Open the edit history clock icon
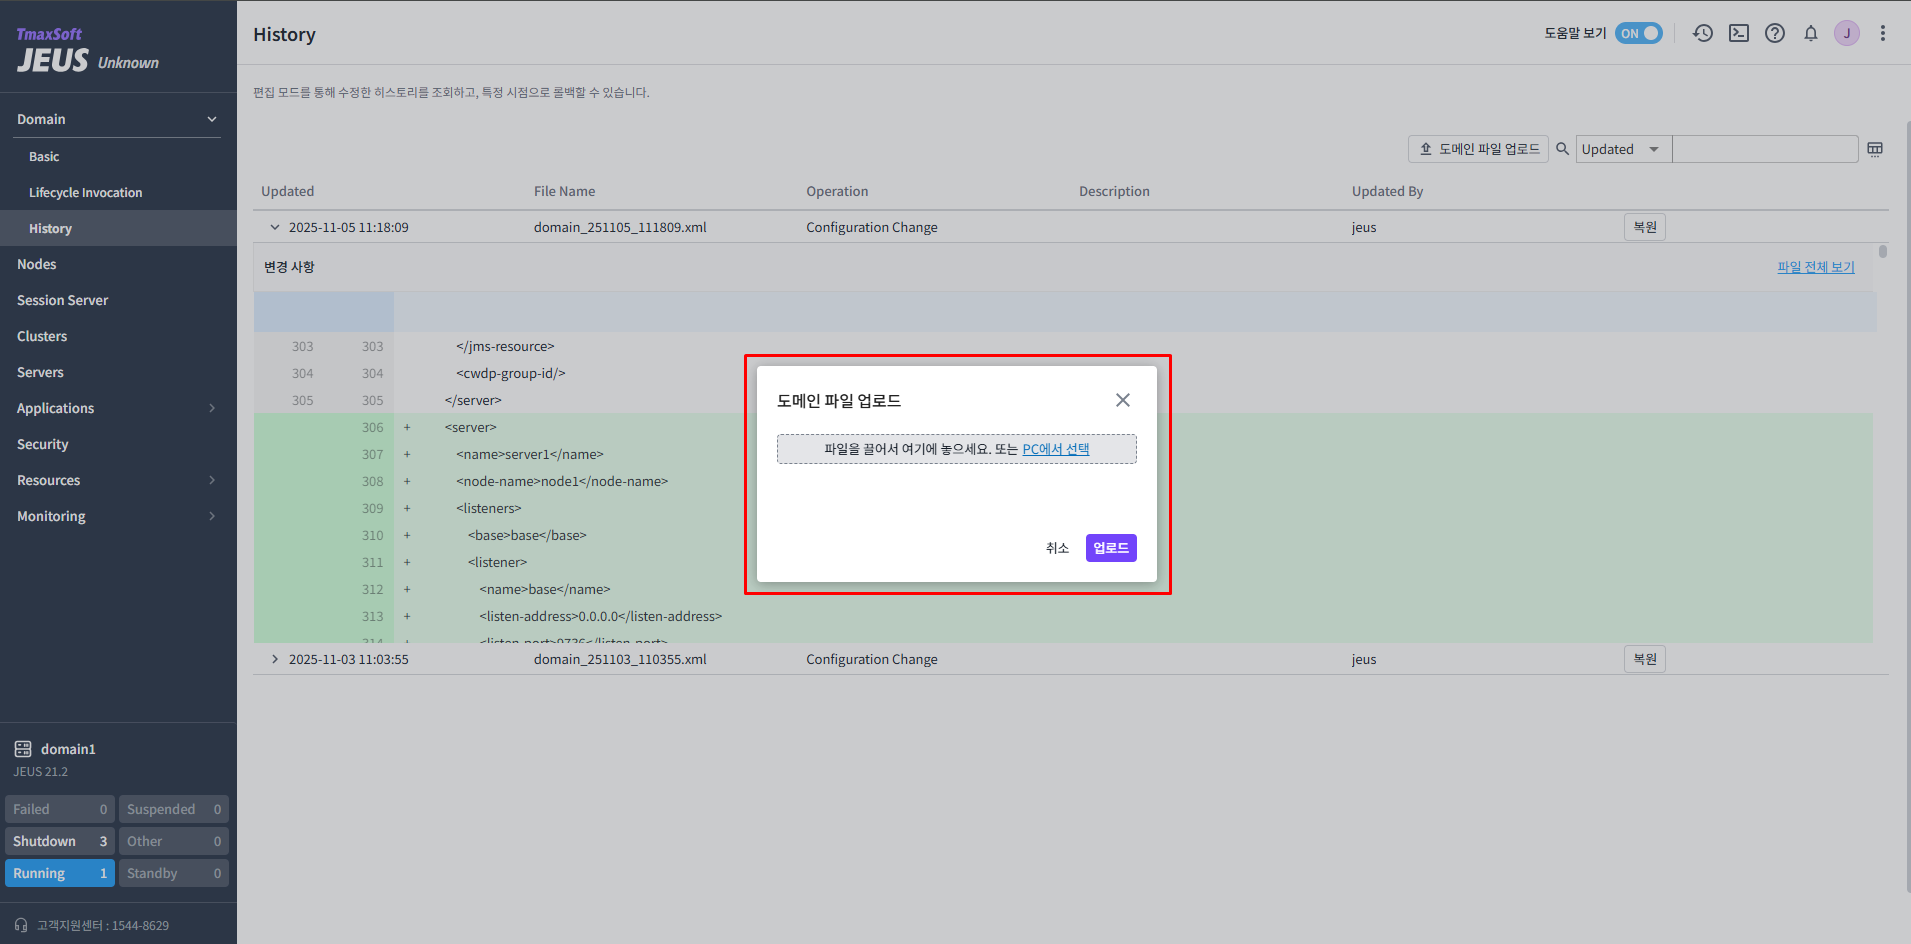 [1703, 33]
